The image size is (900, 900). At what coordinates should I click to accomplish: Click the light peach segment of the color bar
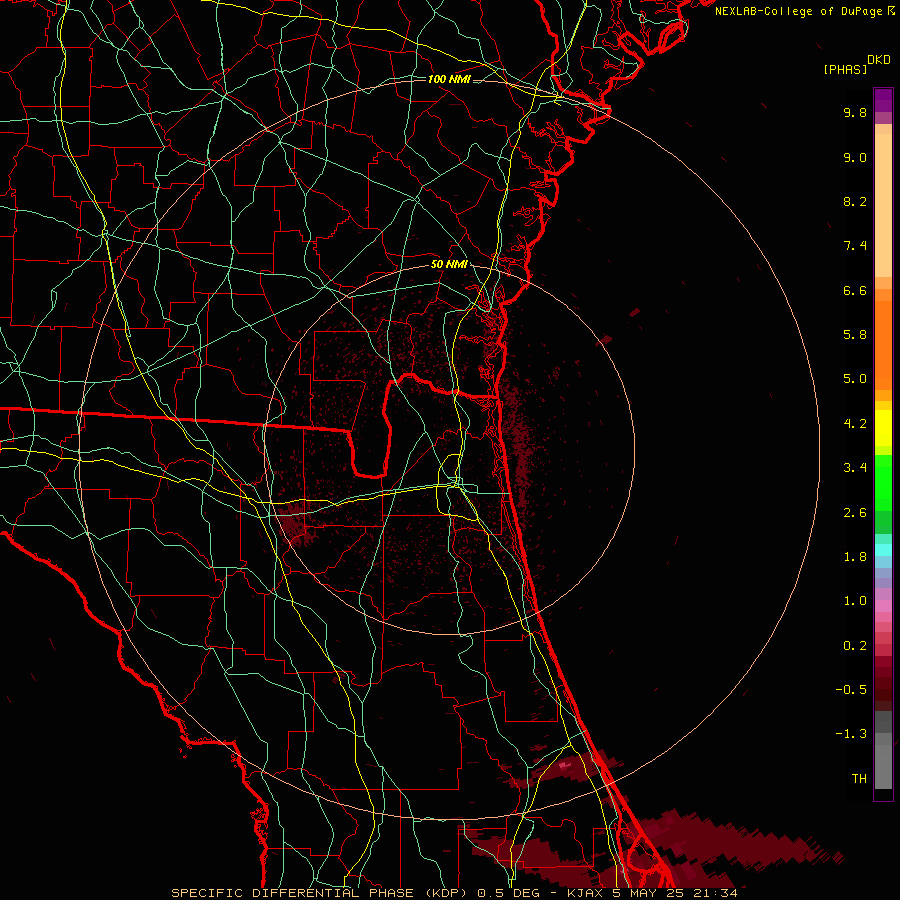883,205
